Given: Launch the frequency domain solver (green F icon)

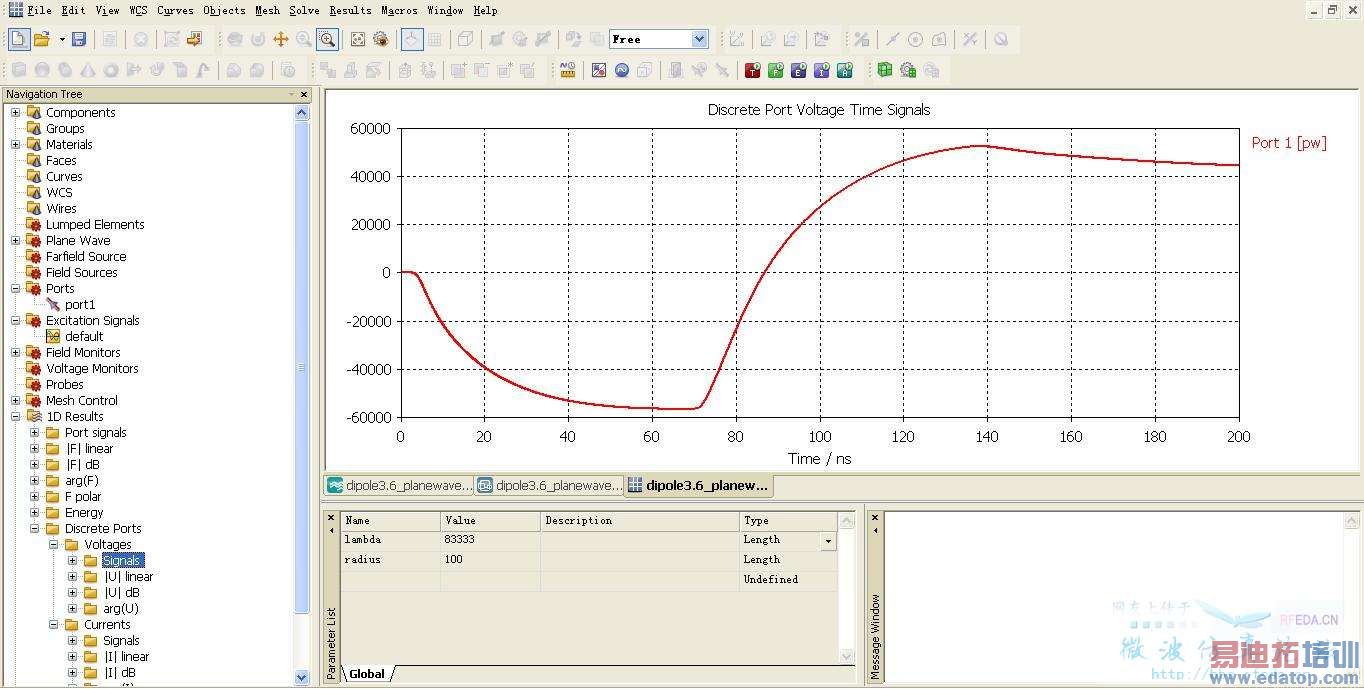Looking at the screenshot, I should click(x=775, y=70).
